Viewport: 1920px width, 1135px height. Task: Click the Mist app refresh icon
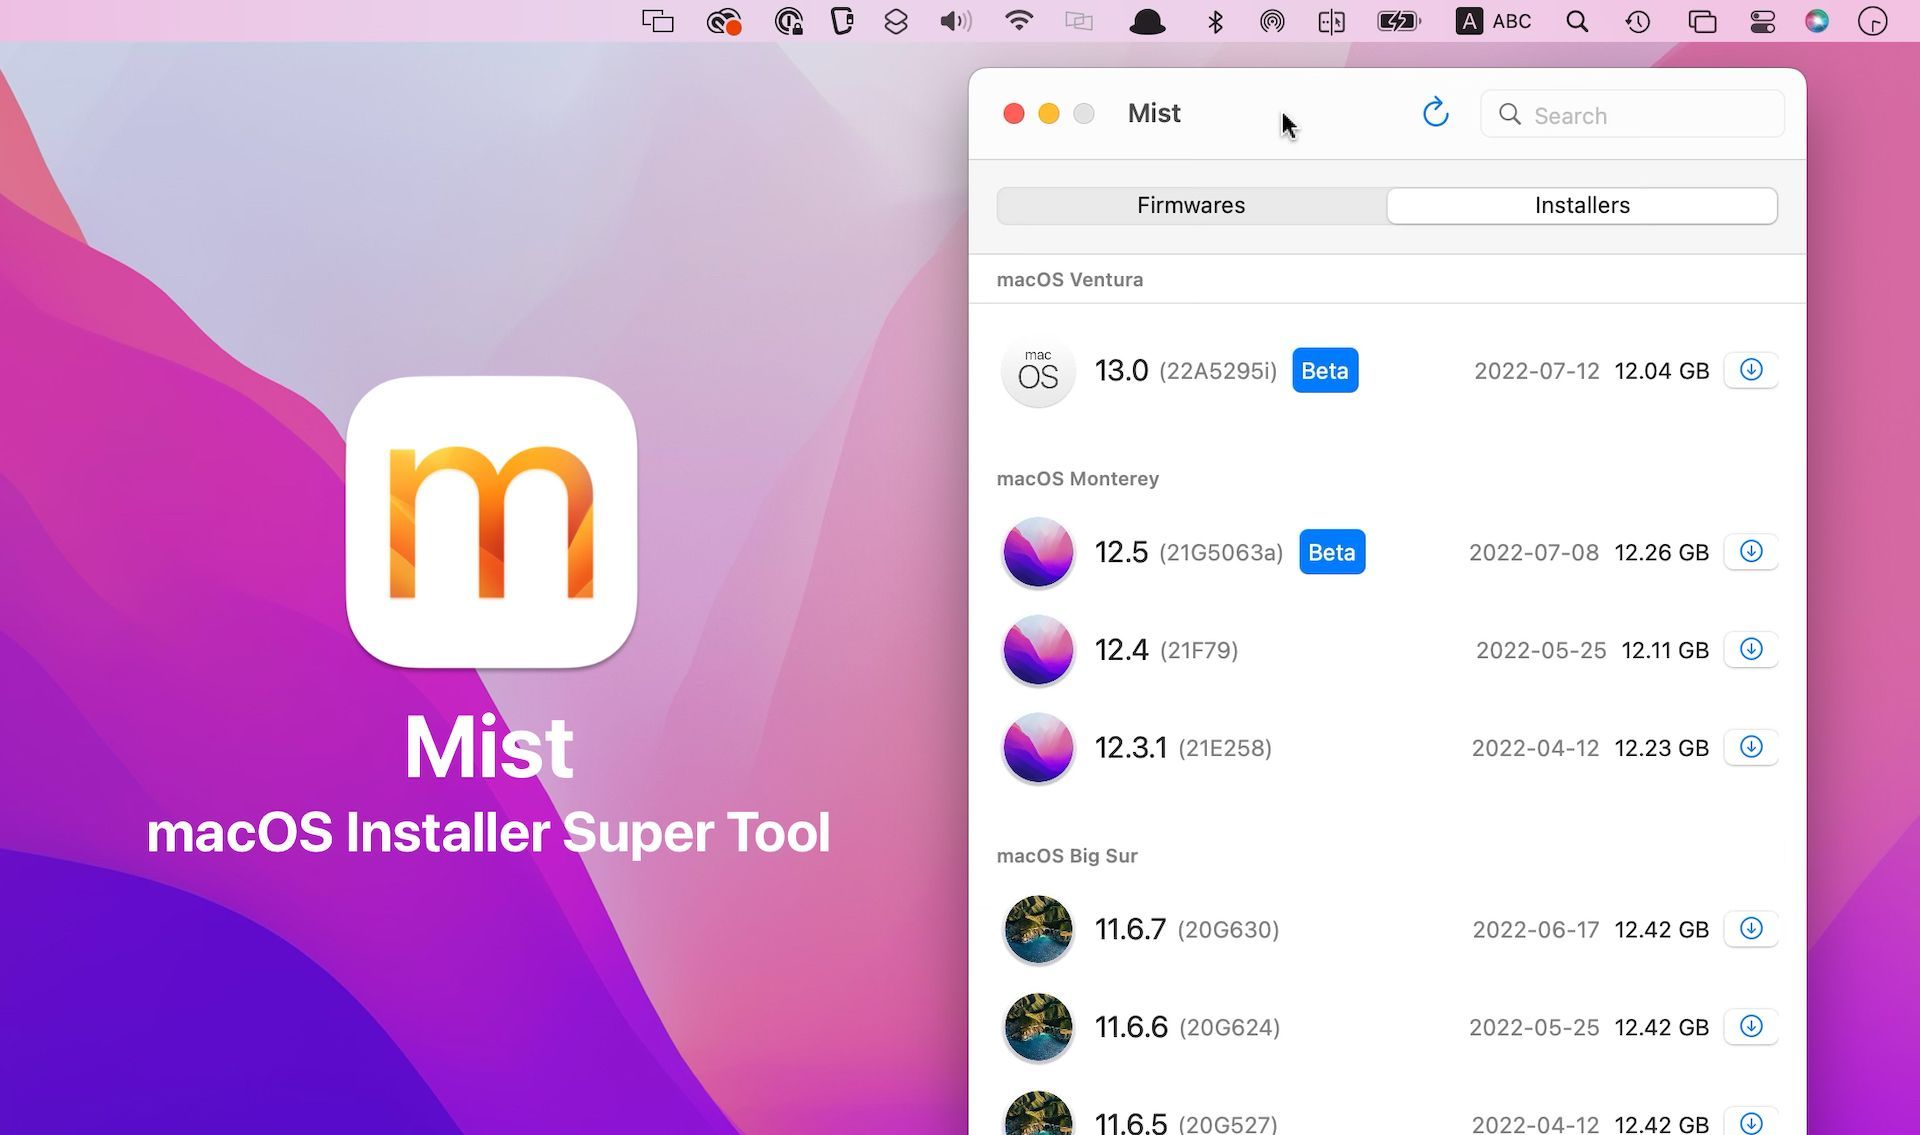(x=1434, y=114)
